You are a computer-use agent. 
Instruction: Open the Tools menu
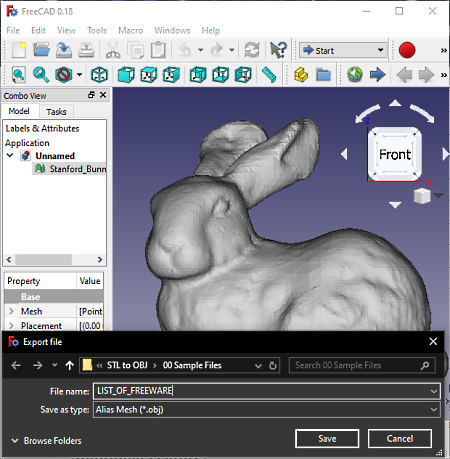[x=97, y=30]
